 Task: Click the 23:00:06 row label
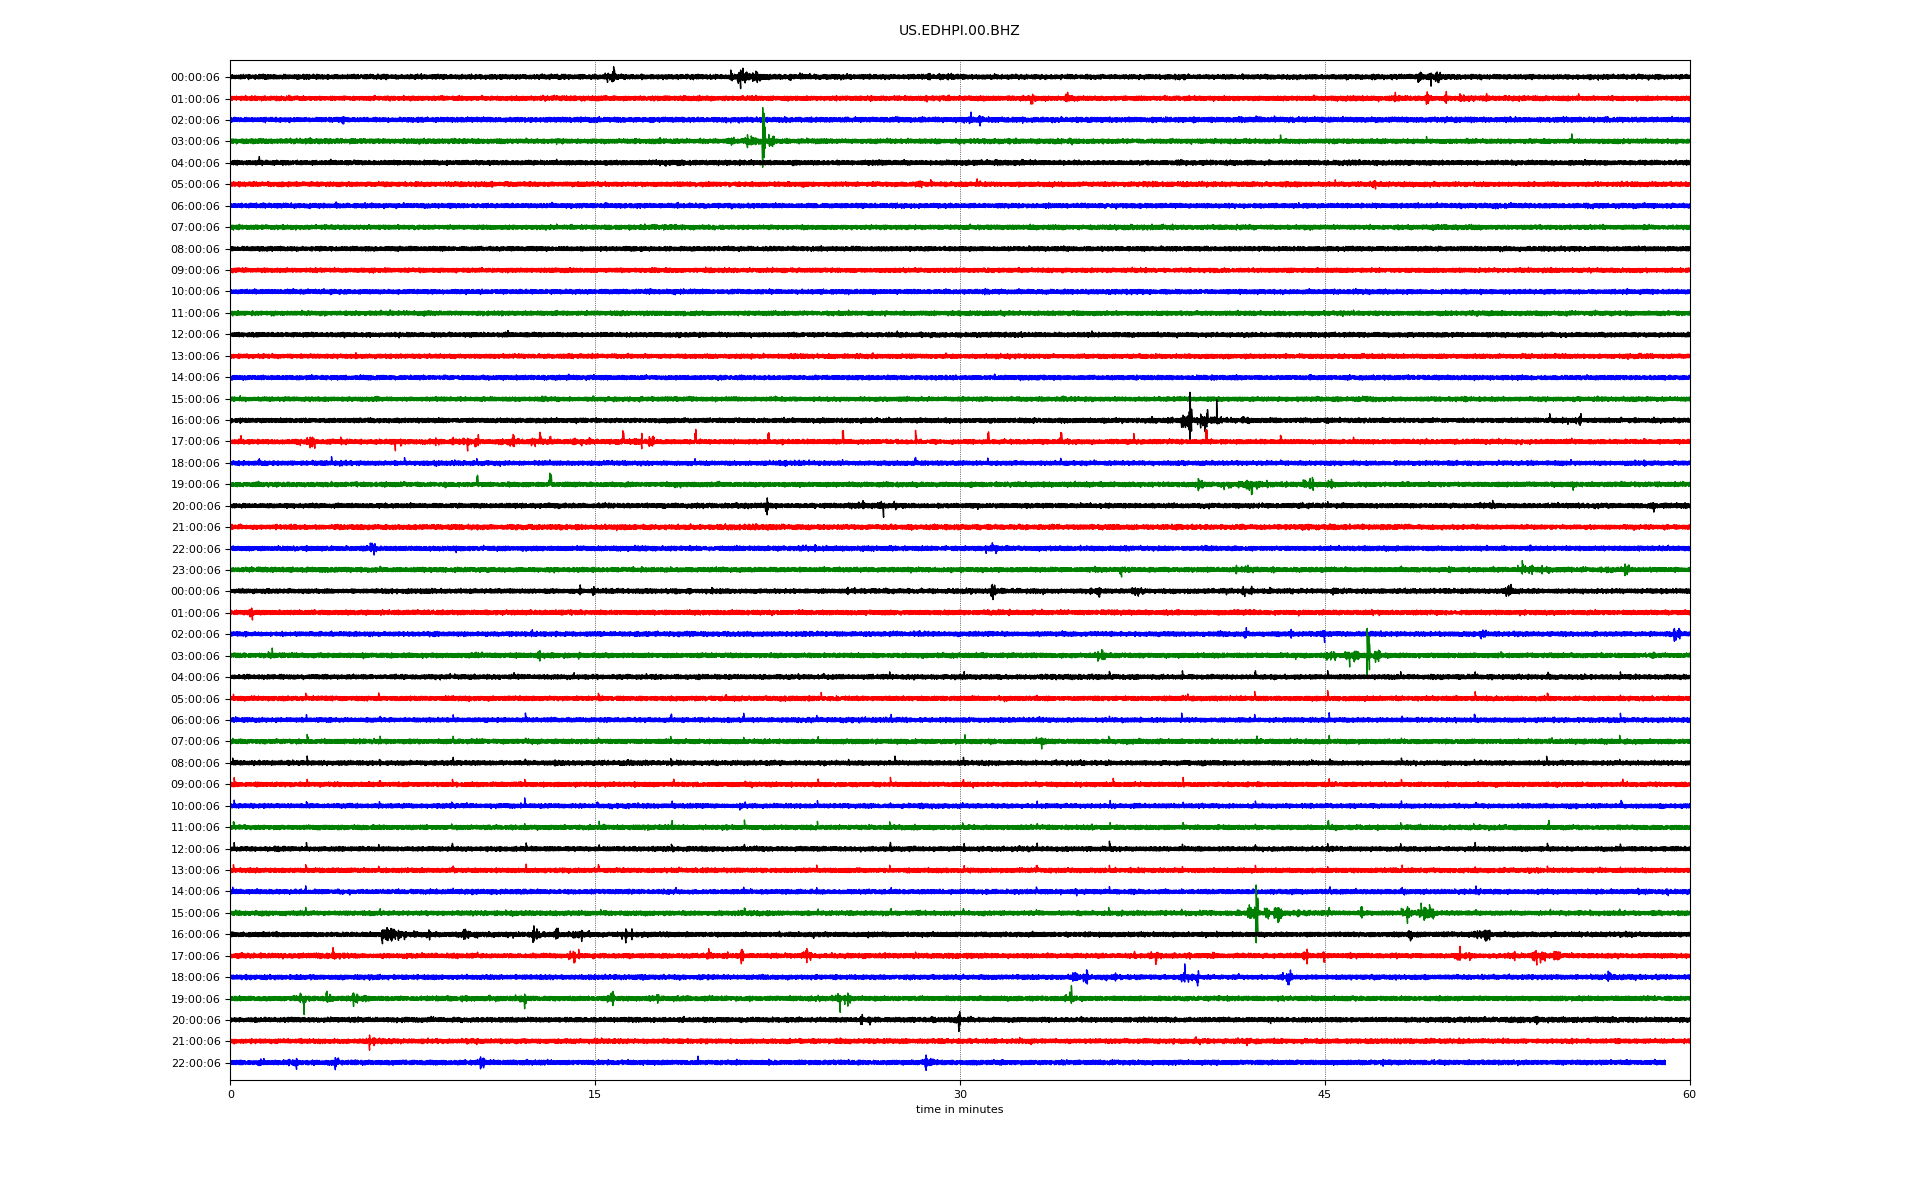coord(195,570)
